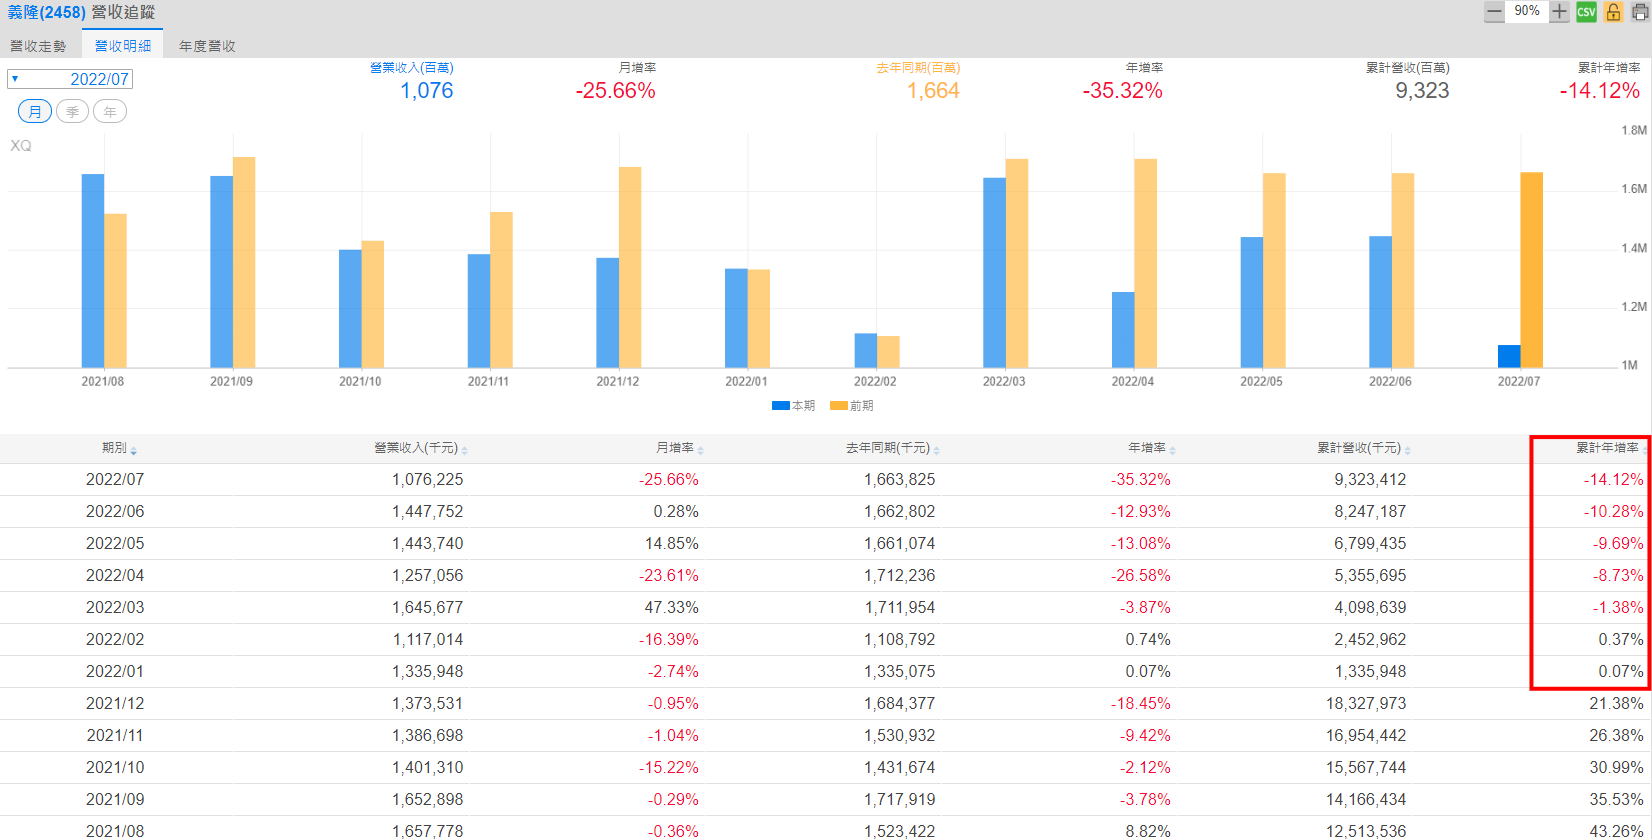Toggle the orange lock icon
1652x839 pixels.
click(1613, 12)
